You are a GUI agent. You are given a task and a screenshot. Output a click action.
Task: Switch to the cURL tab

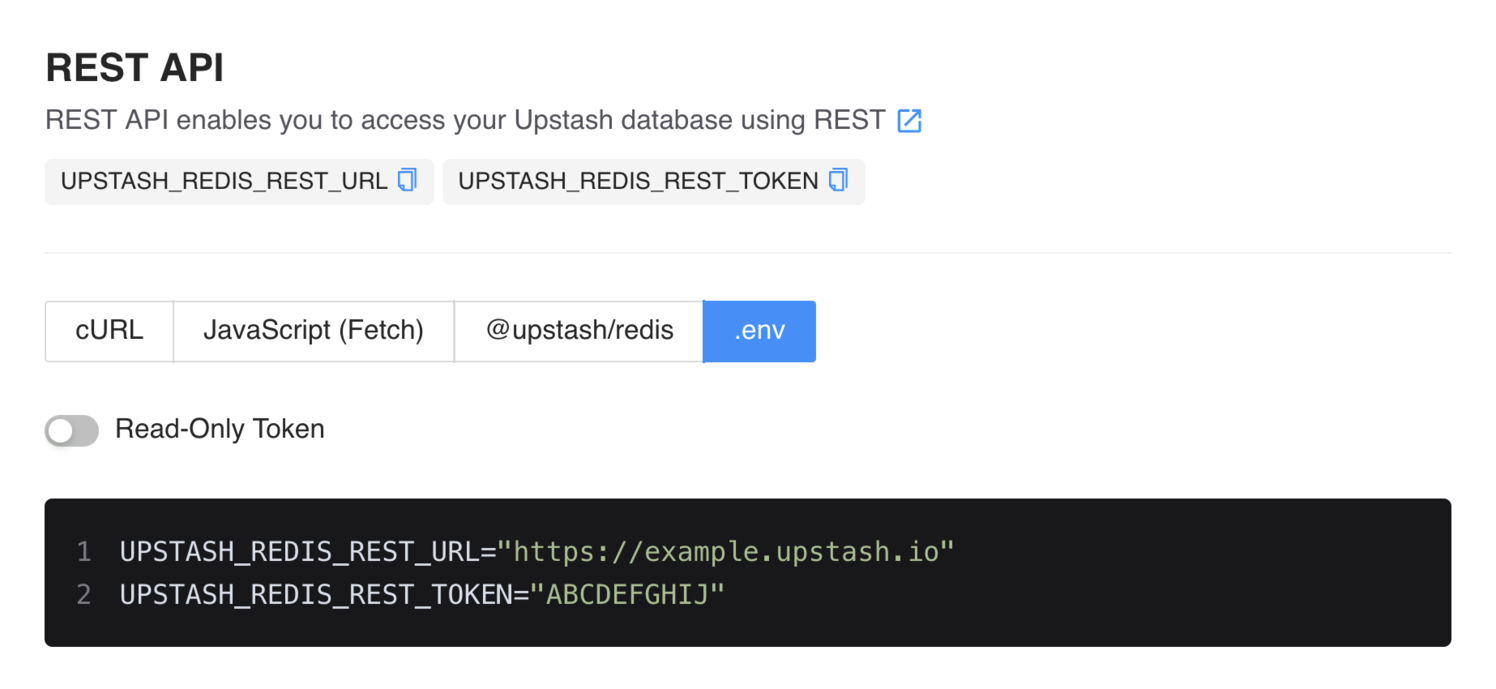[108, 331]
